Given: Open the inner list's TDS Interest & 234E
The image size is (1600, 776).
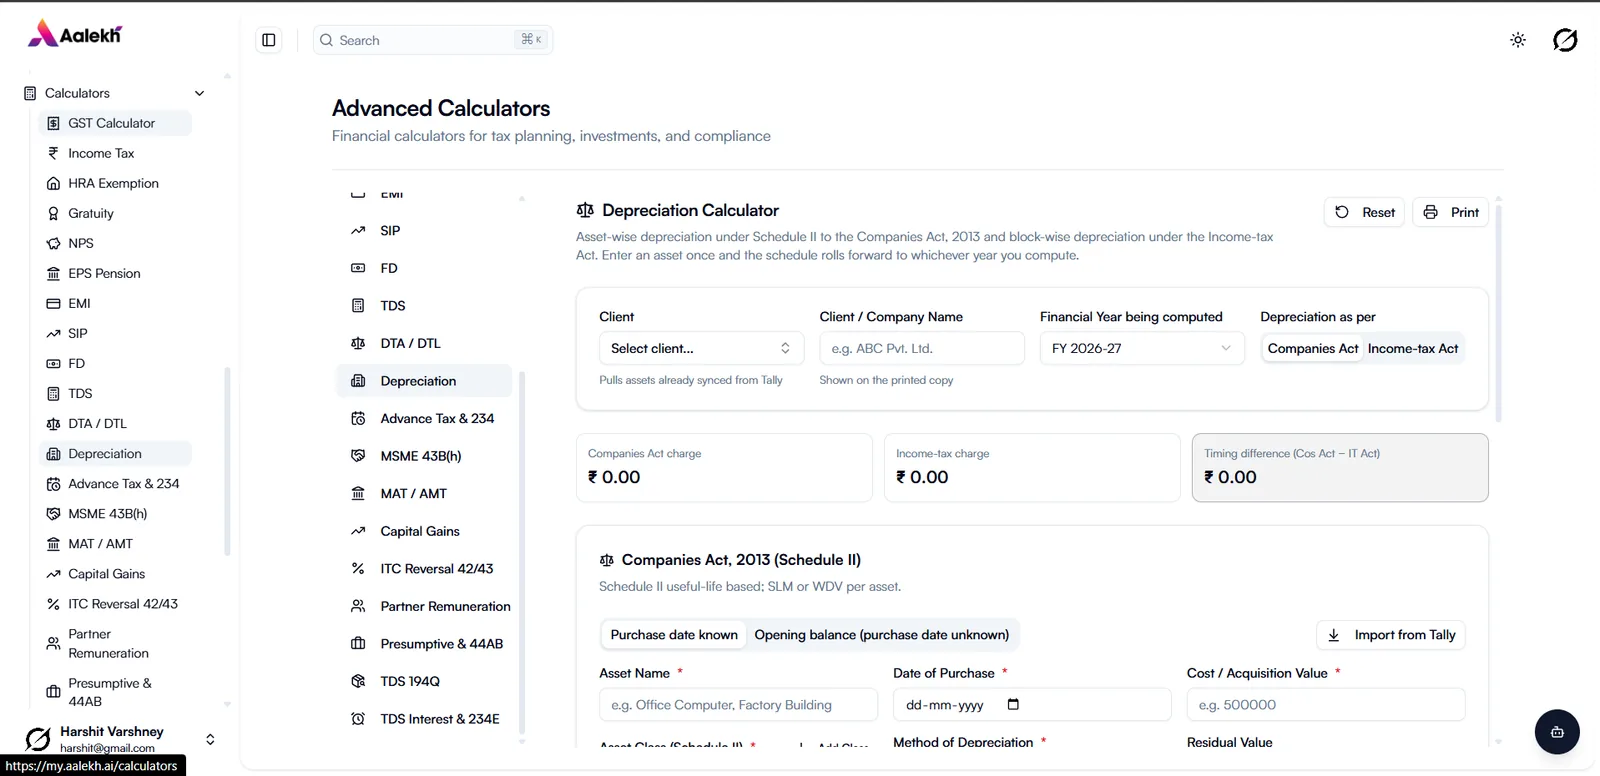Looking at the screenshot, I should point(425,718).
